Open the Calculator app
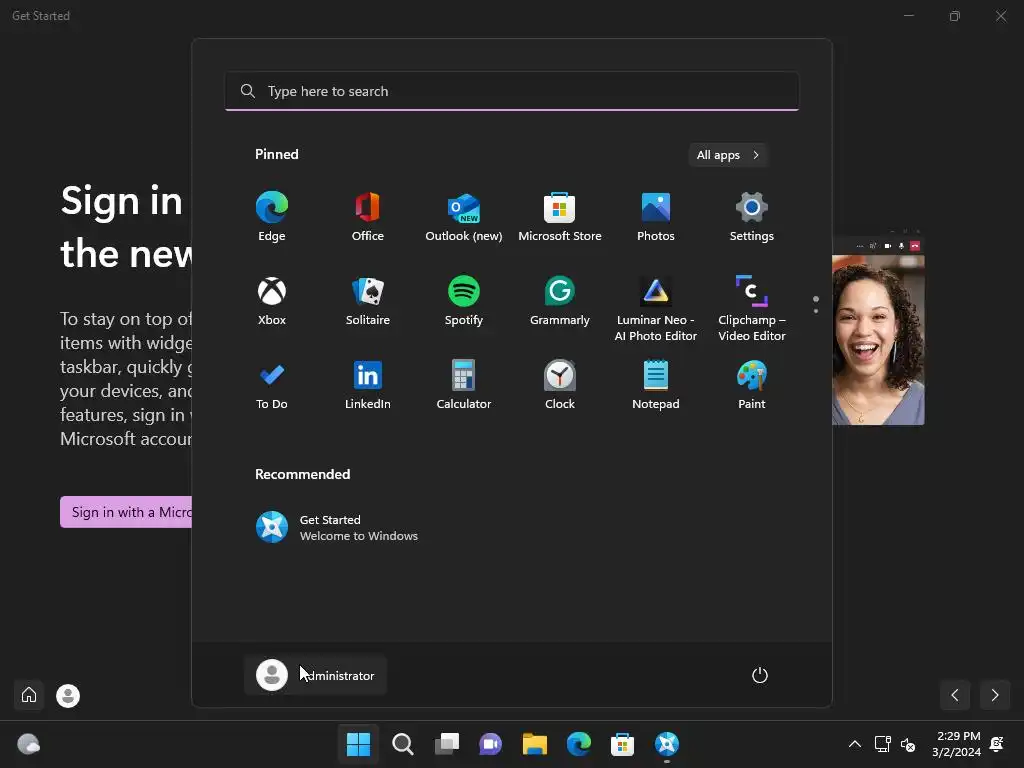1024x768 pixels. point(464,385)
